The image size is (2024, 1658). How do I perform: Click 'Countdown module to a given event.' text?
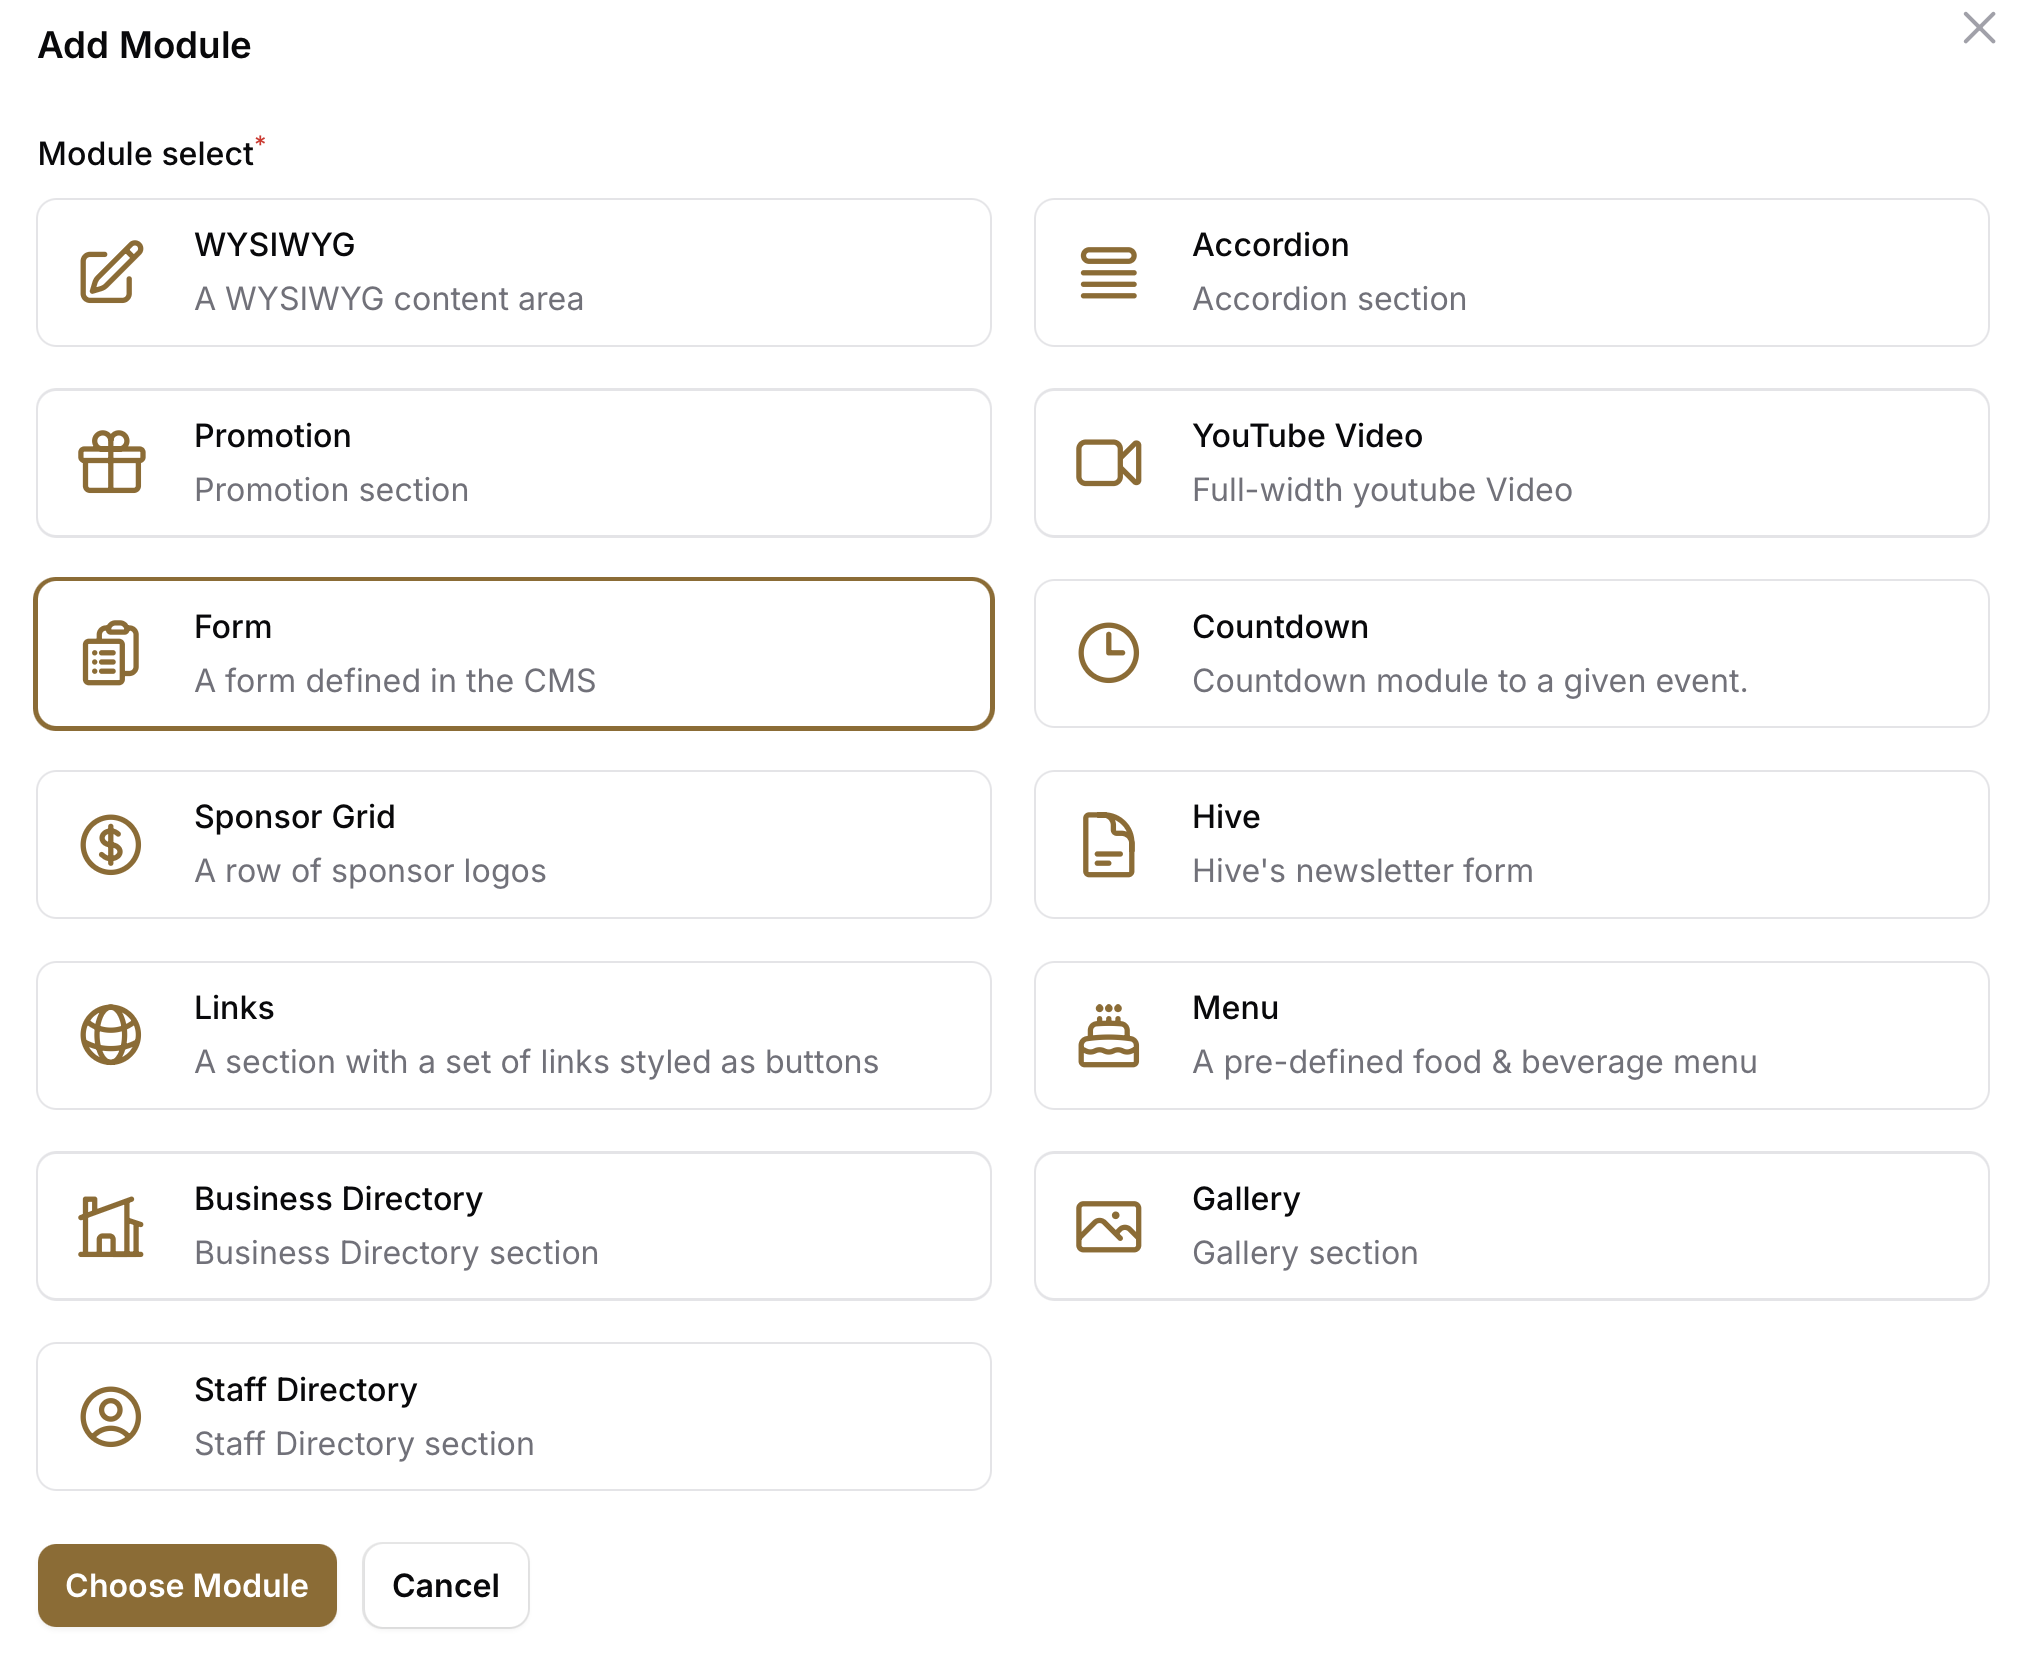click(x=1470, y=681)
